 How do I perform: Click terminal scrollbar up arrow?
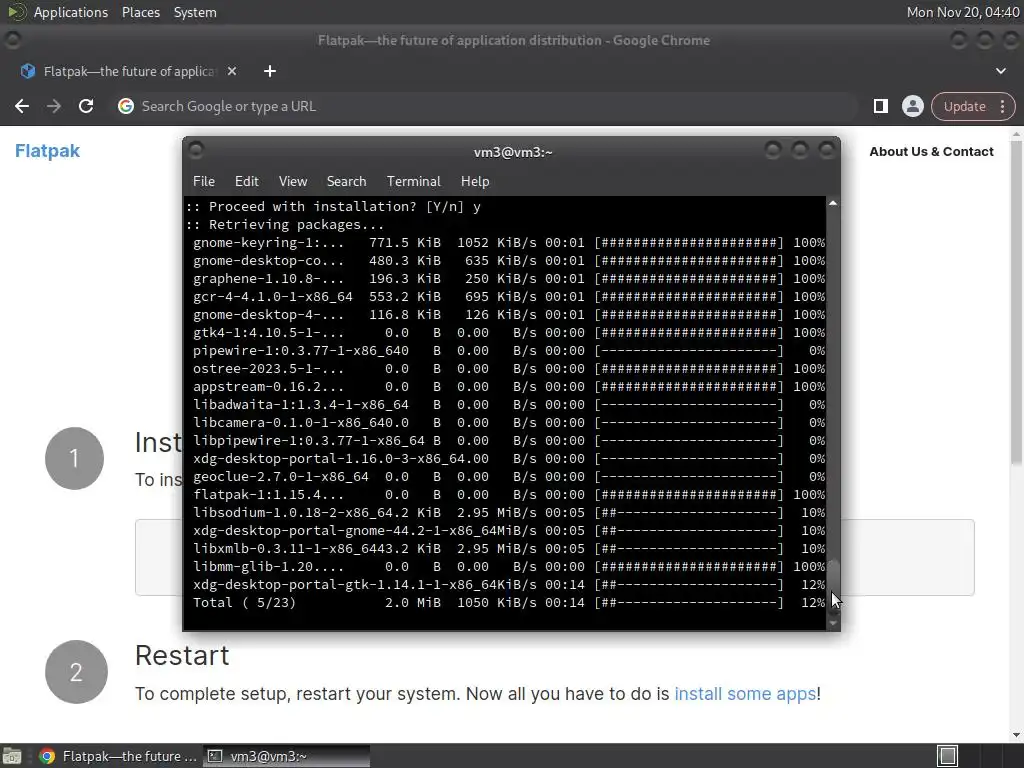pyautogui.click(x=833, y=203)
